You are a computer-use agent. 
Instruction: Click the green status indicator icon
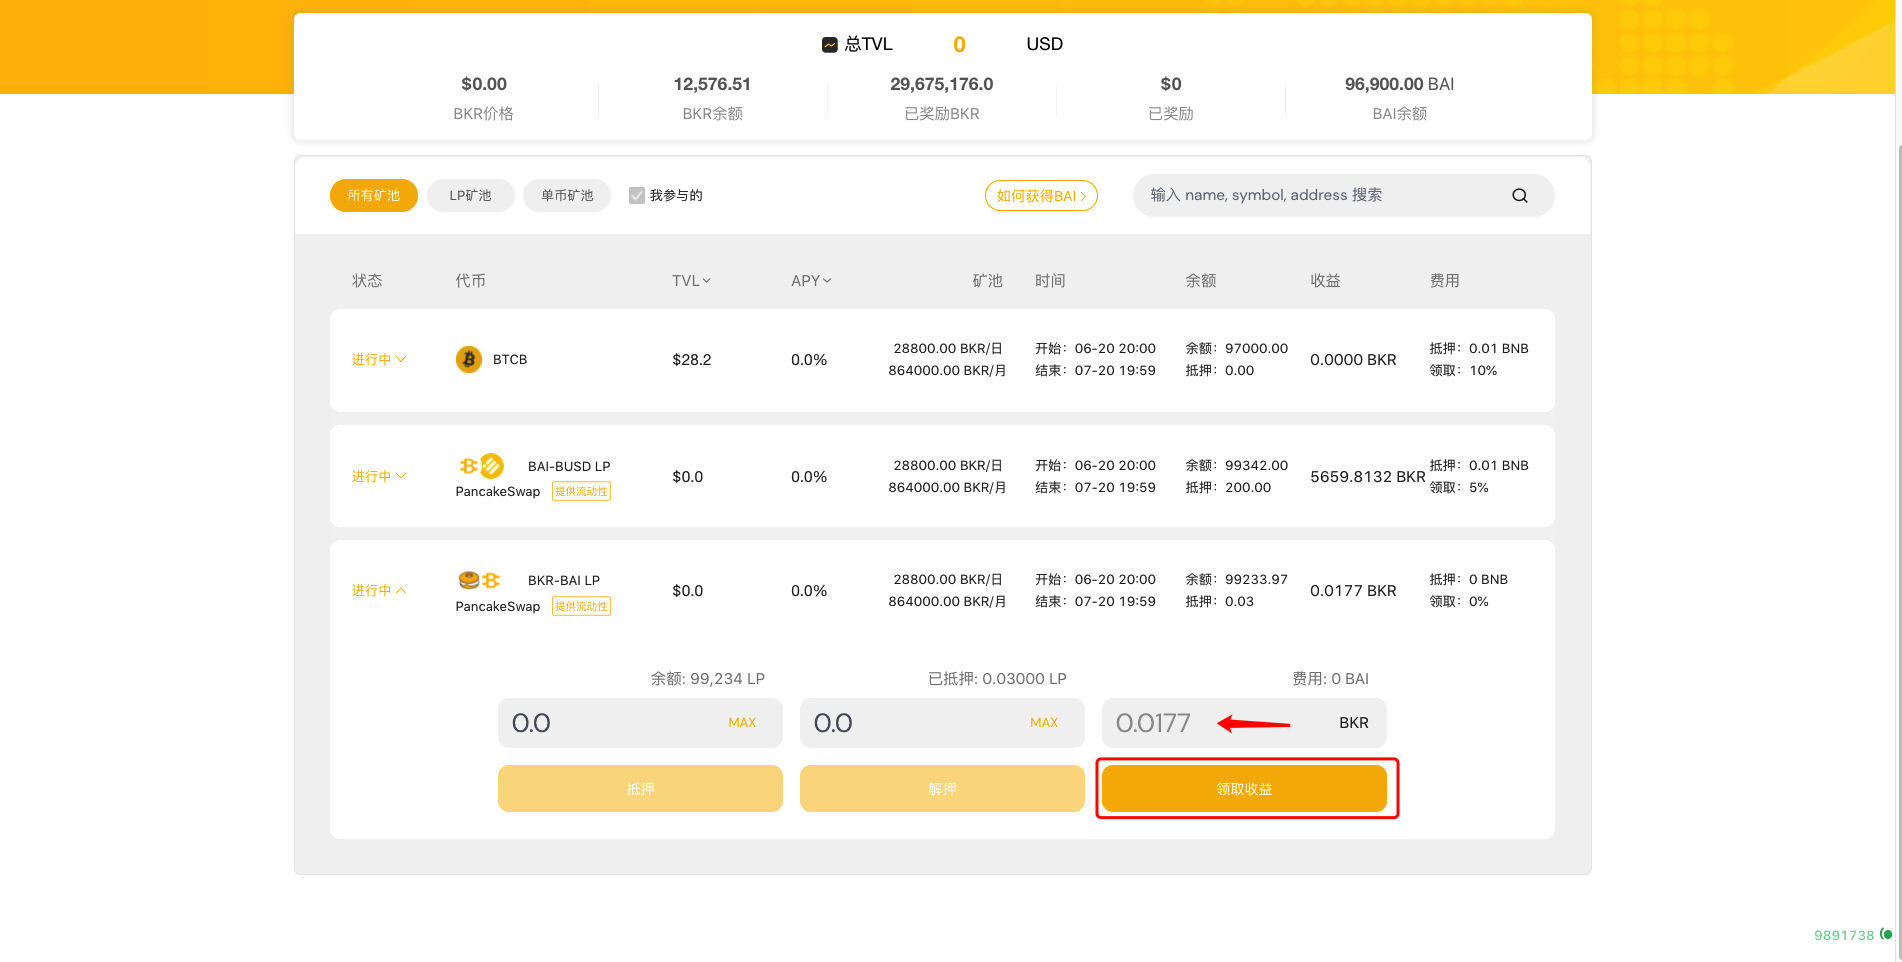(1886, 934)
